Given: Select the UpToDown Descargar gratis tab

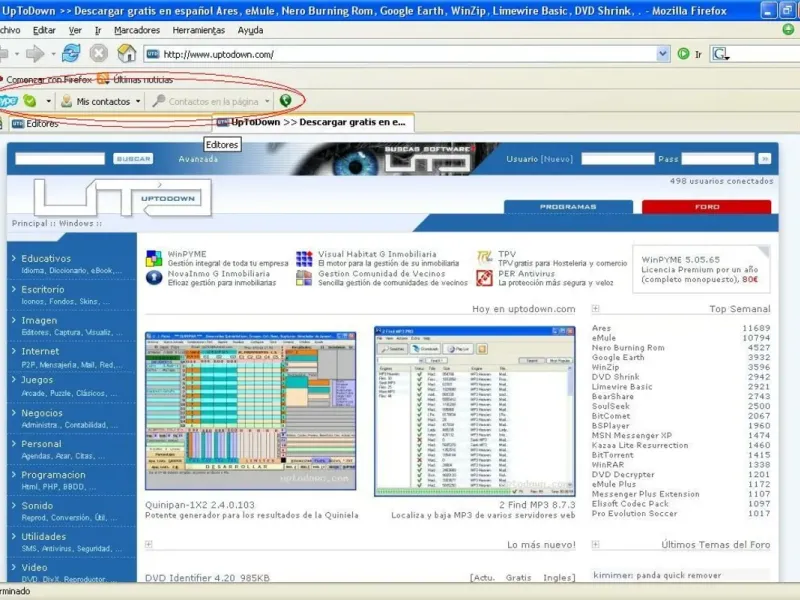Looking at the screenshot, I should point(313,122).
